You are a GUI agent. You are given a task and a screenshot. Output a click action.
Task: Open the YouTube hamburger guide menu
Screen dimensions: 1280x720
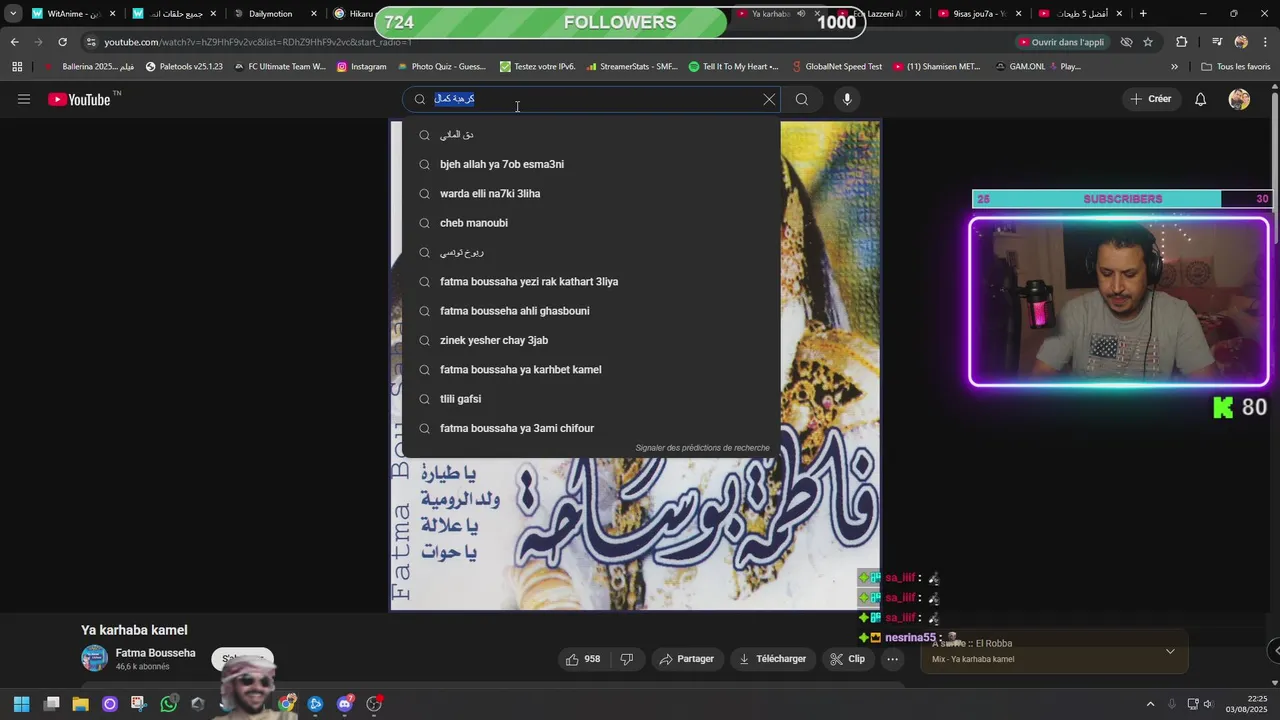click(x=24, y=99)
